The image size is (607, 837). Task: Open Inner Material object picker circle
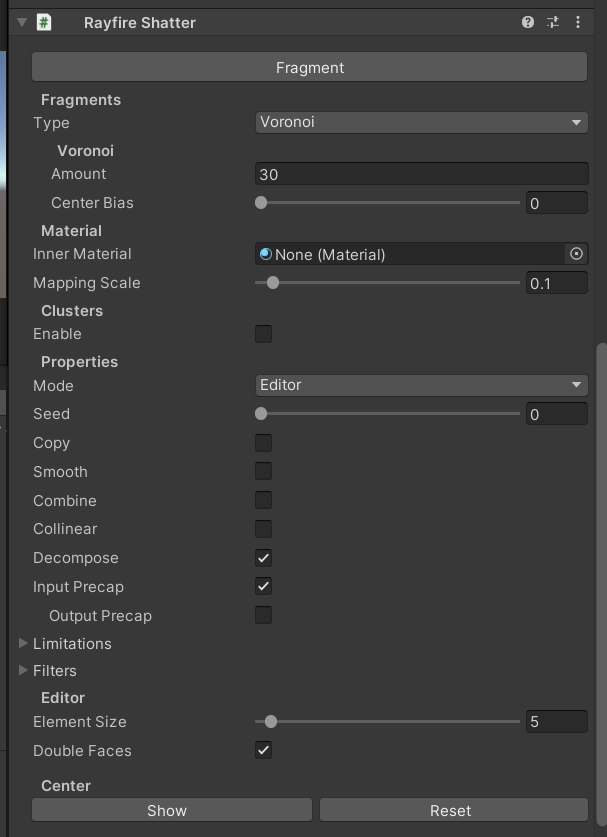576,254
